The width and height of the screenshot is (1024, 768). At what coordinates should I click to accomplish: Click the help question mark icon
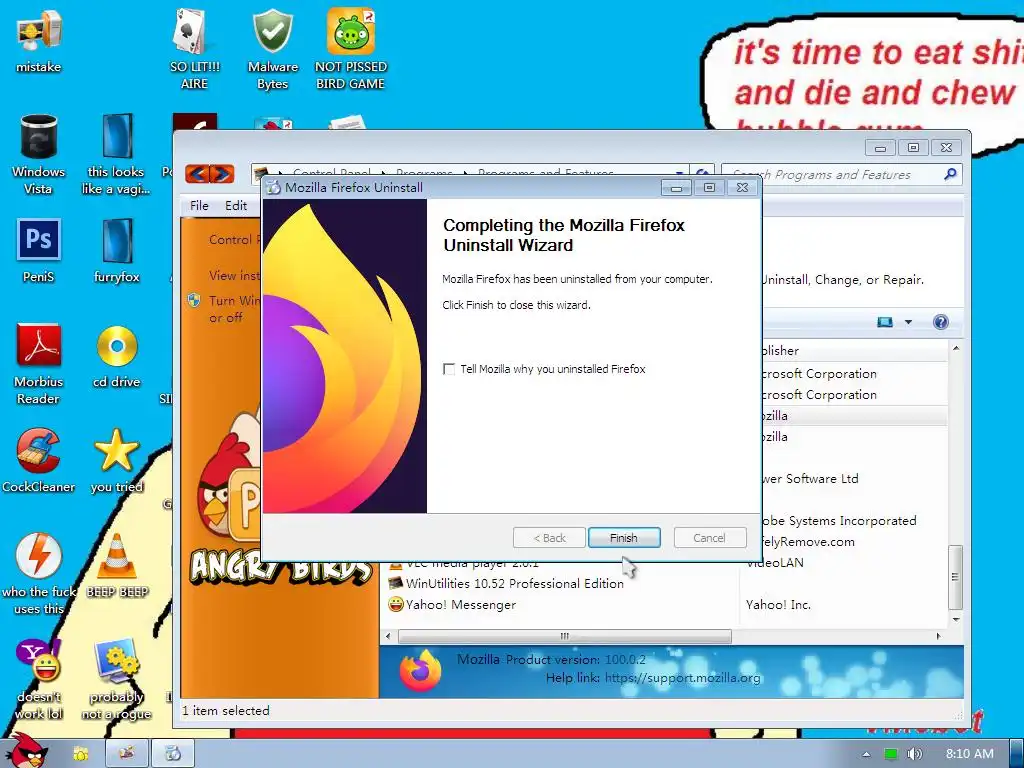click(940, 322)
